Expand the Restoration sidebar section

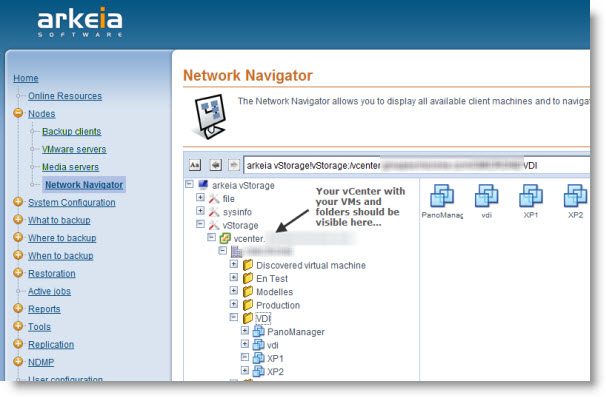(x=18, y=273)
